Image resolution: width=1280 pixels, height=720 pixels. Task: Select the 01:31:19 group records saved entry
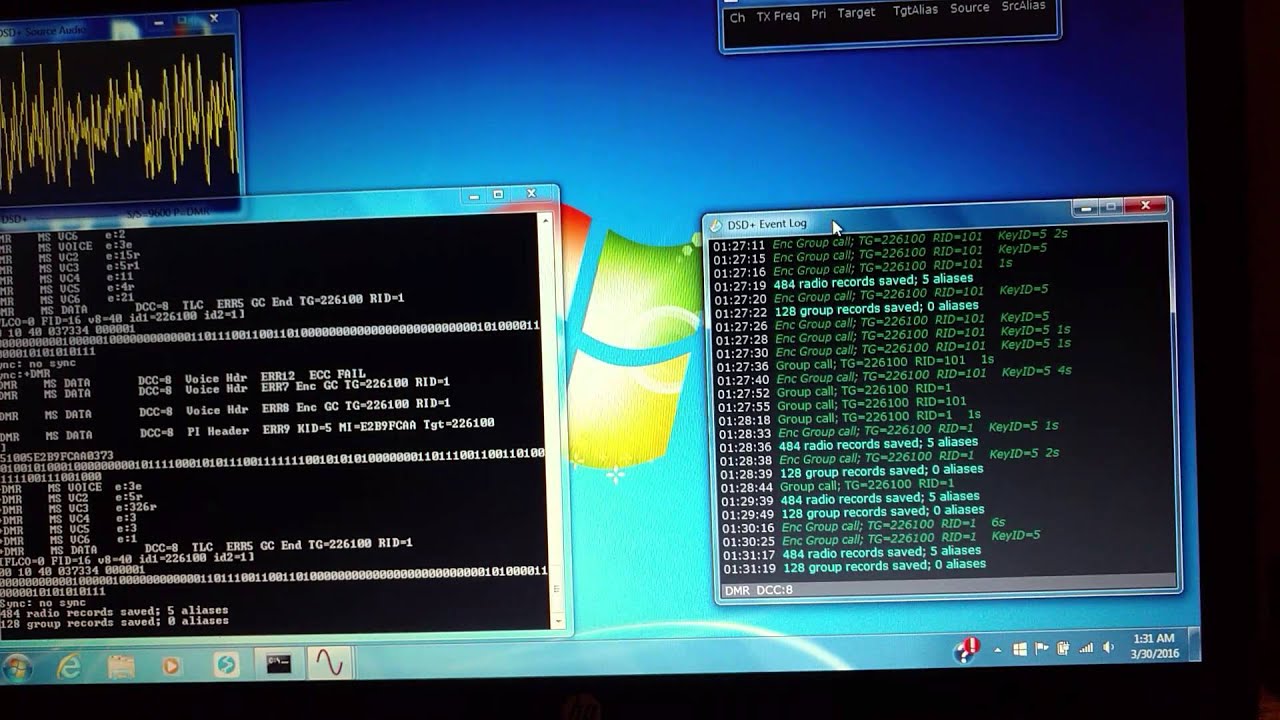pos(854,567)
